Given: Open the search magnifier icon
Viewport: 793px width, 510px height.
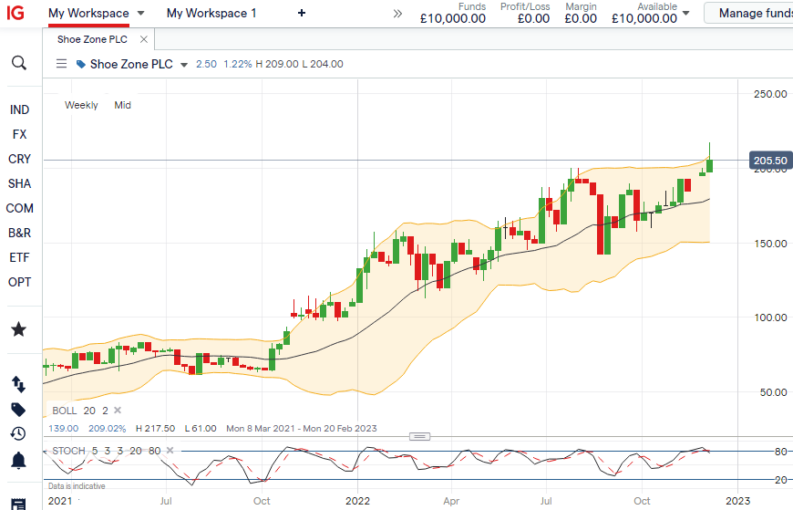Looking at the screenshot, I should click(19, 63).
